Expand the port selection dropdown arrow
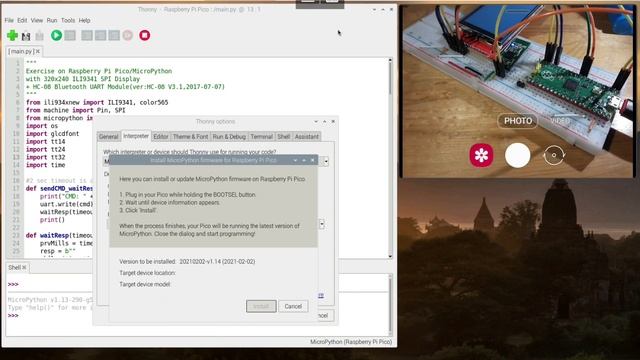 point(322,224)
